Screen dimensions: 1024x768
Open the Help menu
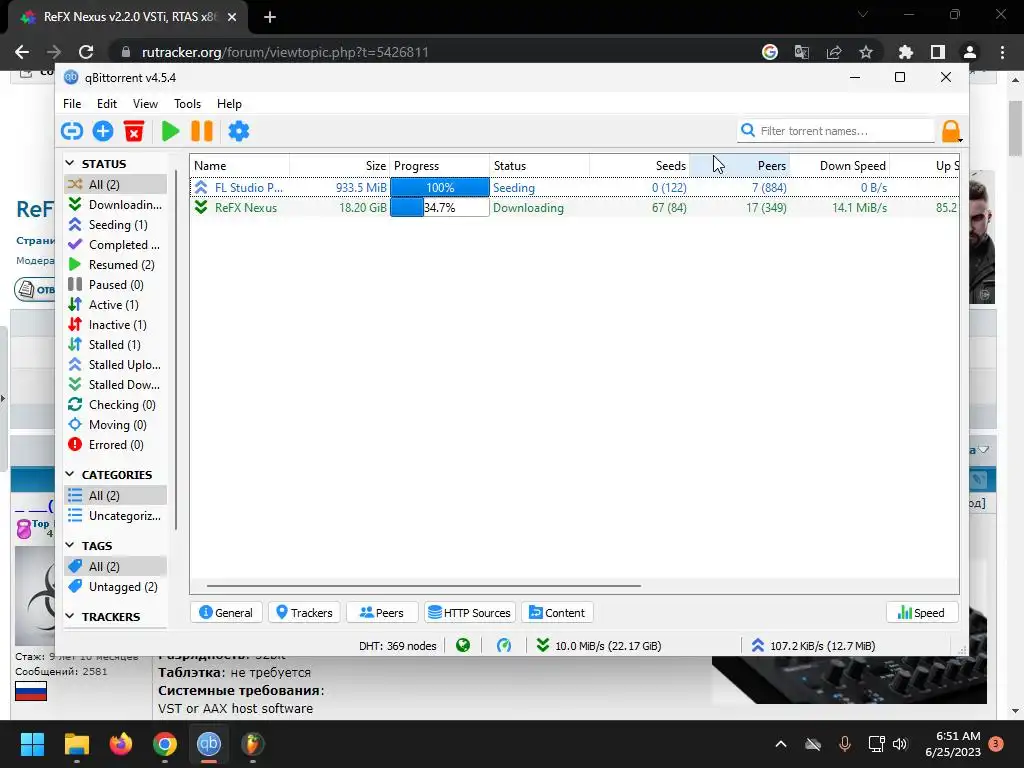(x=229, y=104)
